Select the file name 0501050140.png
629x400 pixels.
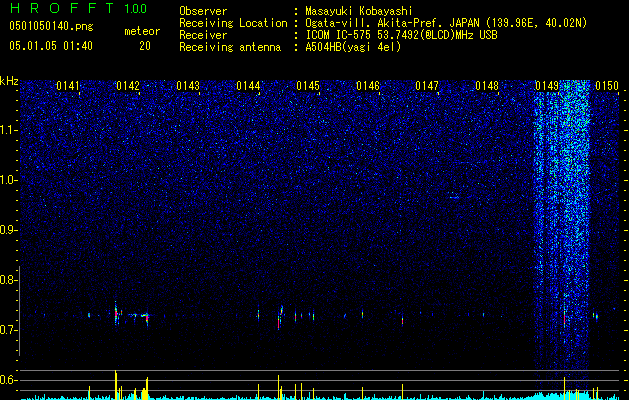(51, 26)
